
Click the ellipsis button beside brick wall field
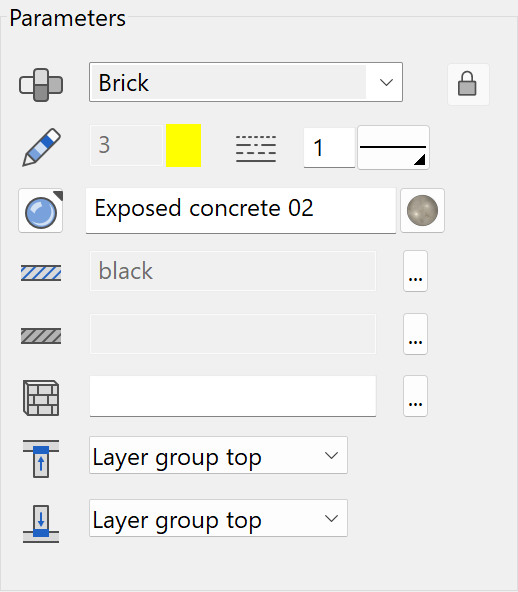click(x=415, y=396)
